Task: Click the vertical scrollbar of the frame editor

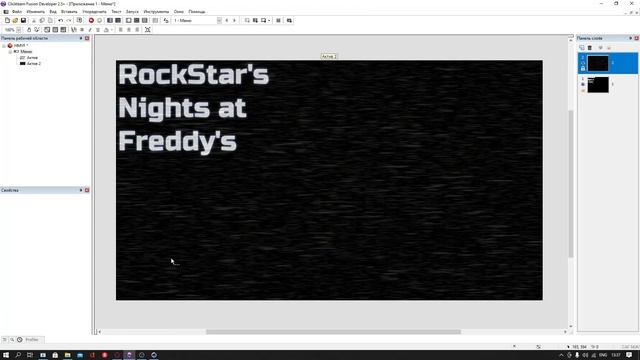Action: click(x=571, y=184)
